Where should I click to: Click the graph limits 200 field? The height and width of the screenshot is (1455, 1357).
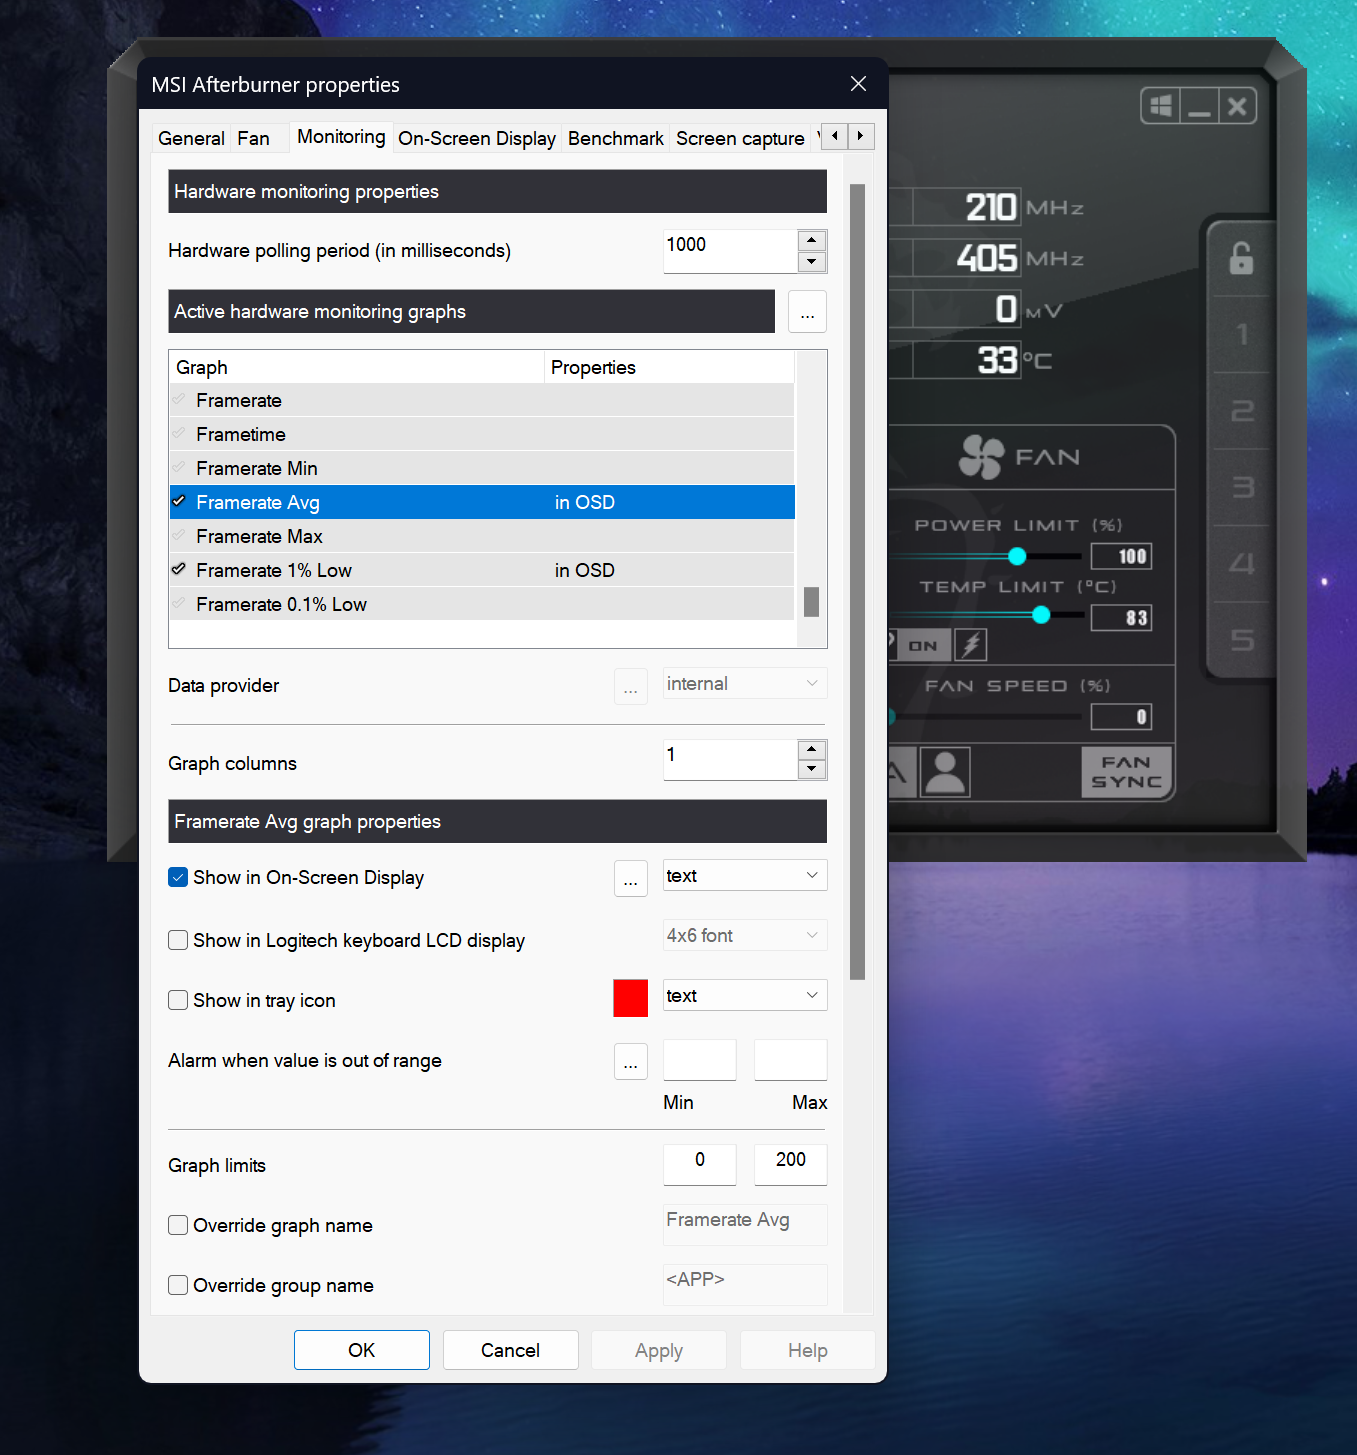point(791,1165)
